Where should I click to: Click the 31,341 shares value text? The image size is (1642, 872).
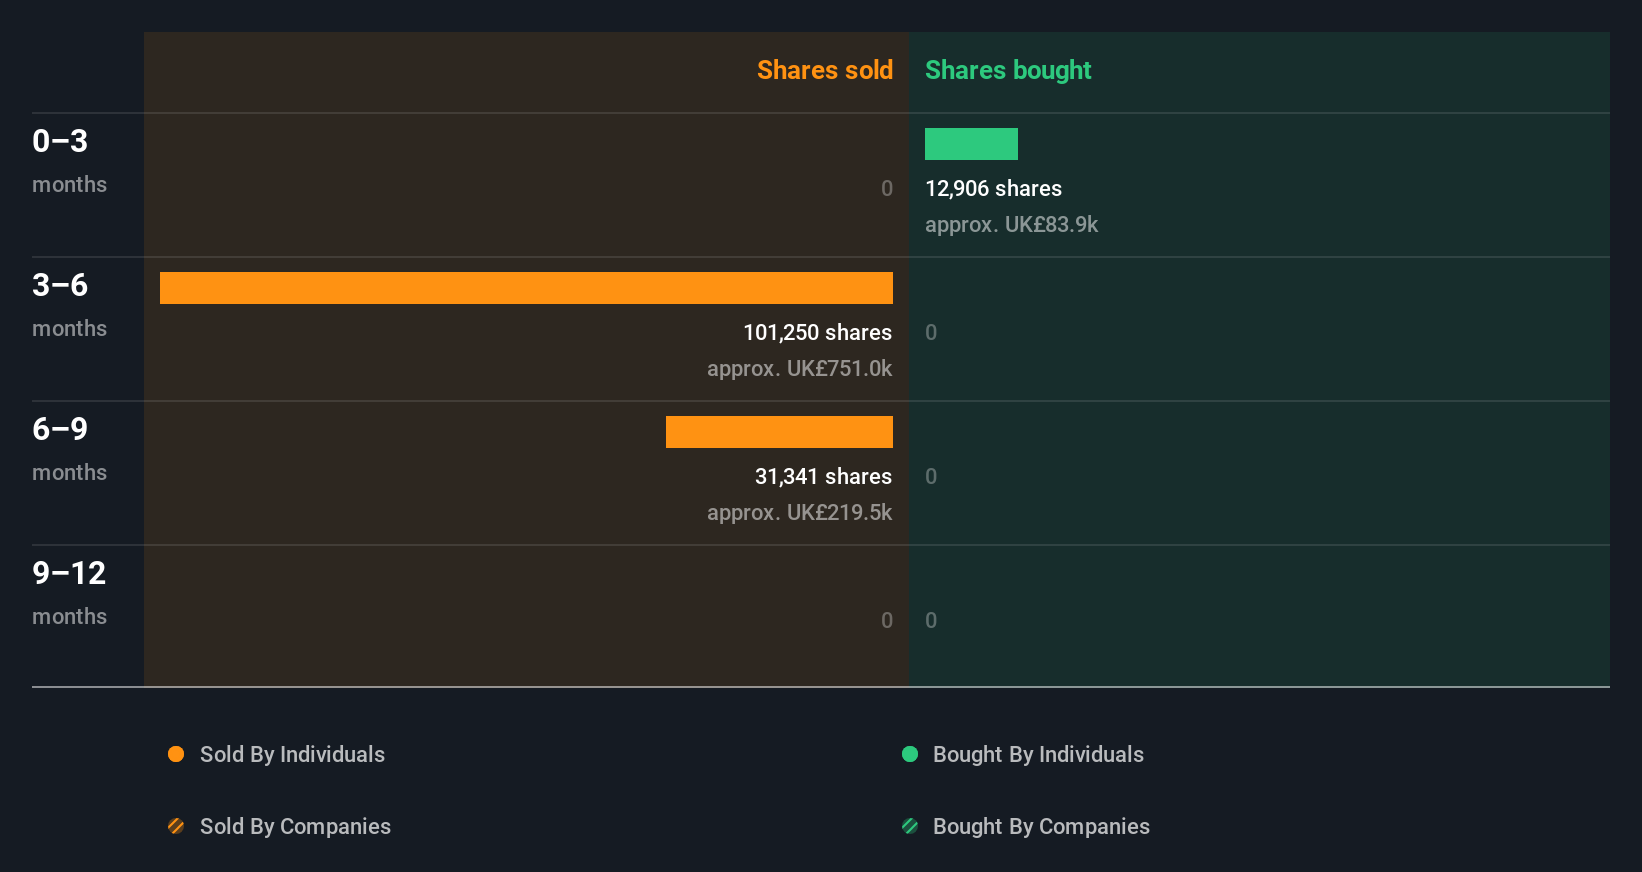823,476
